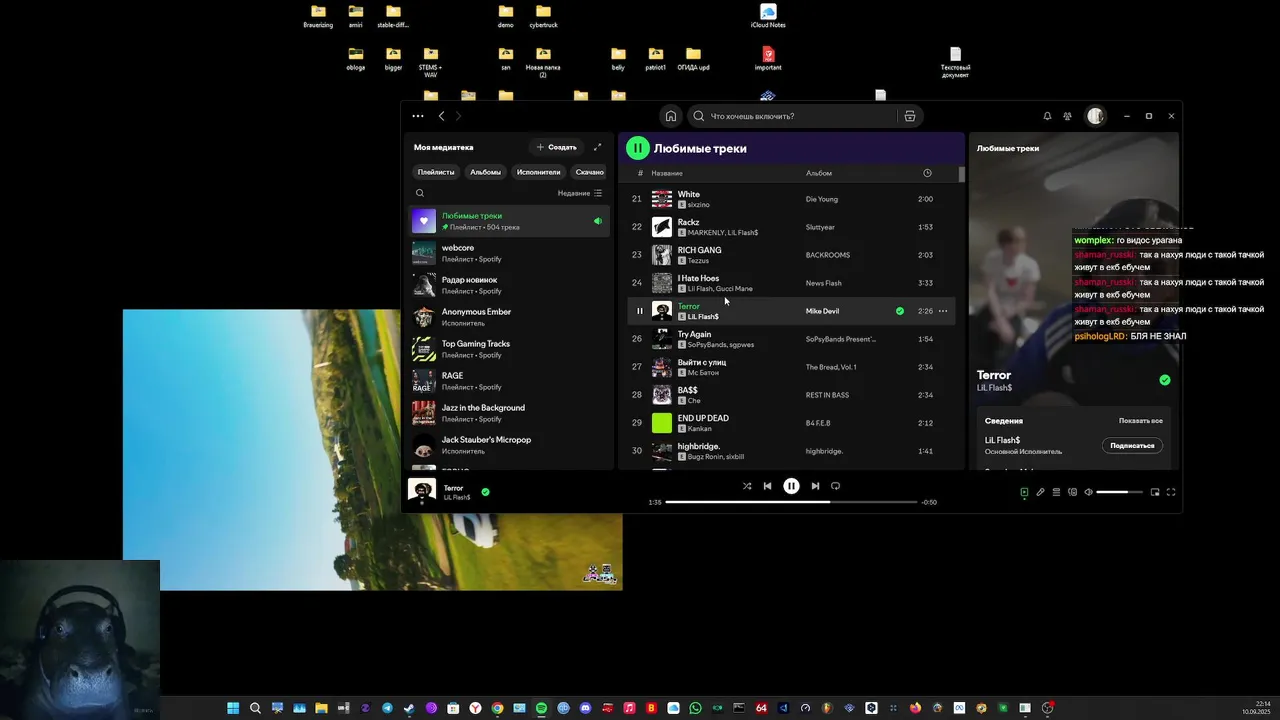The width and height of the screenshot is (1280, 720).
Task: Open the playback queue
Action: (1056, 492)
